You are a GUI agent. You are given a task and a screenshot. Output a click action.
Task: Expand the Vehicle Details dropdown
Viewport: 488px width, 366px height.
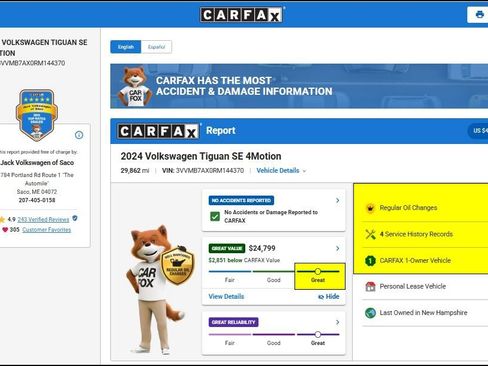click(281, 171)
